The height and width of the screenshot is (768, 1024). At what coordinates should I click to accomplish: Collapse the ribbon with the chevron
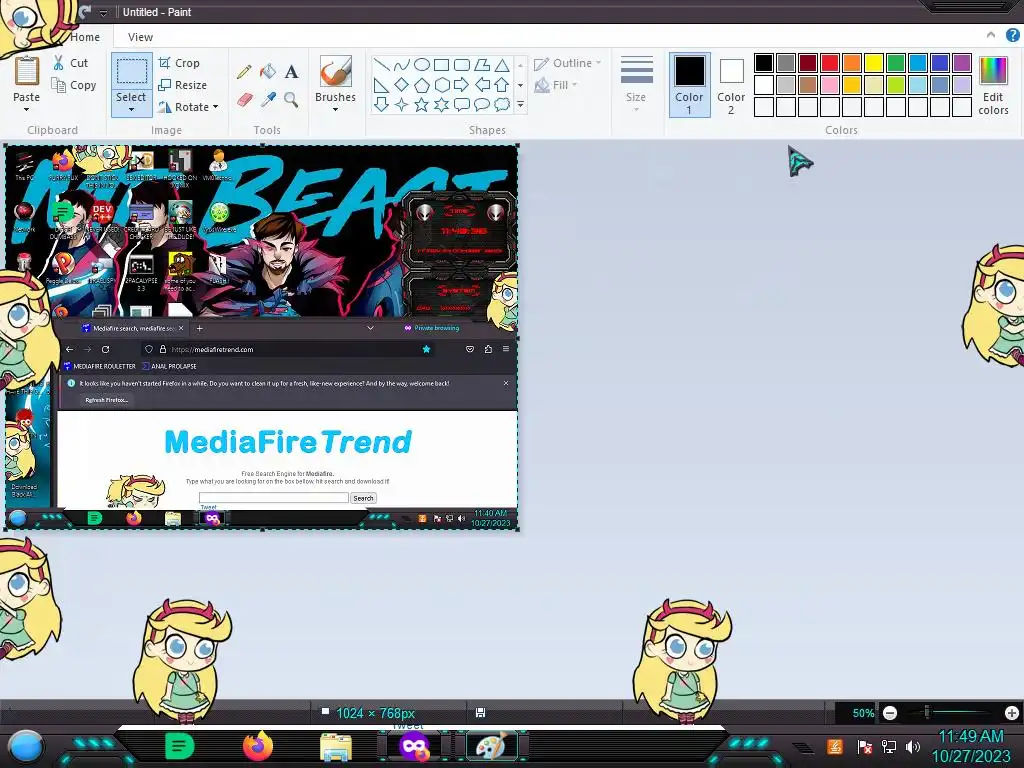(991, 35)
